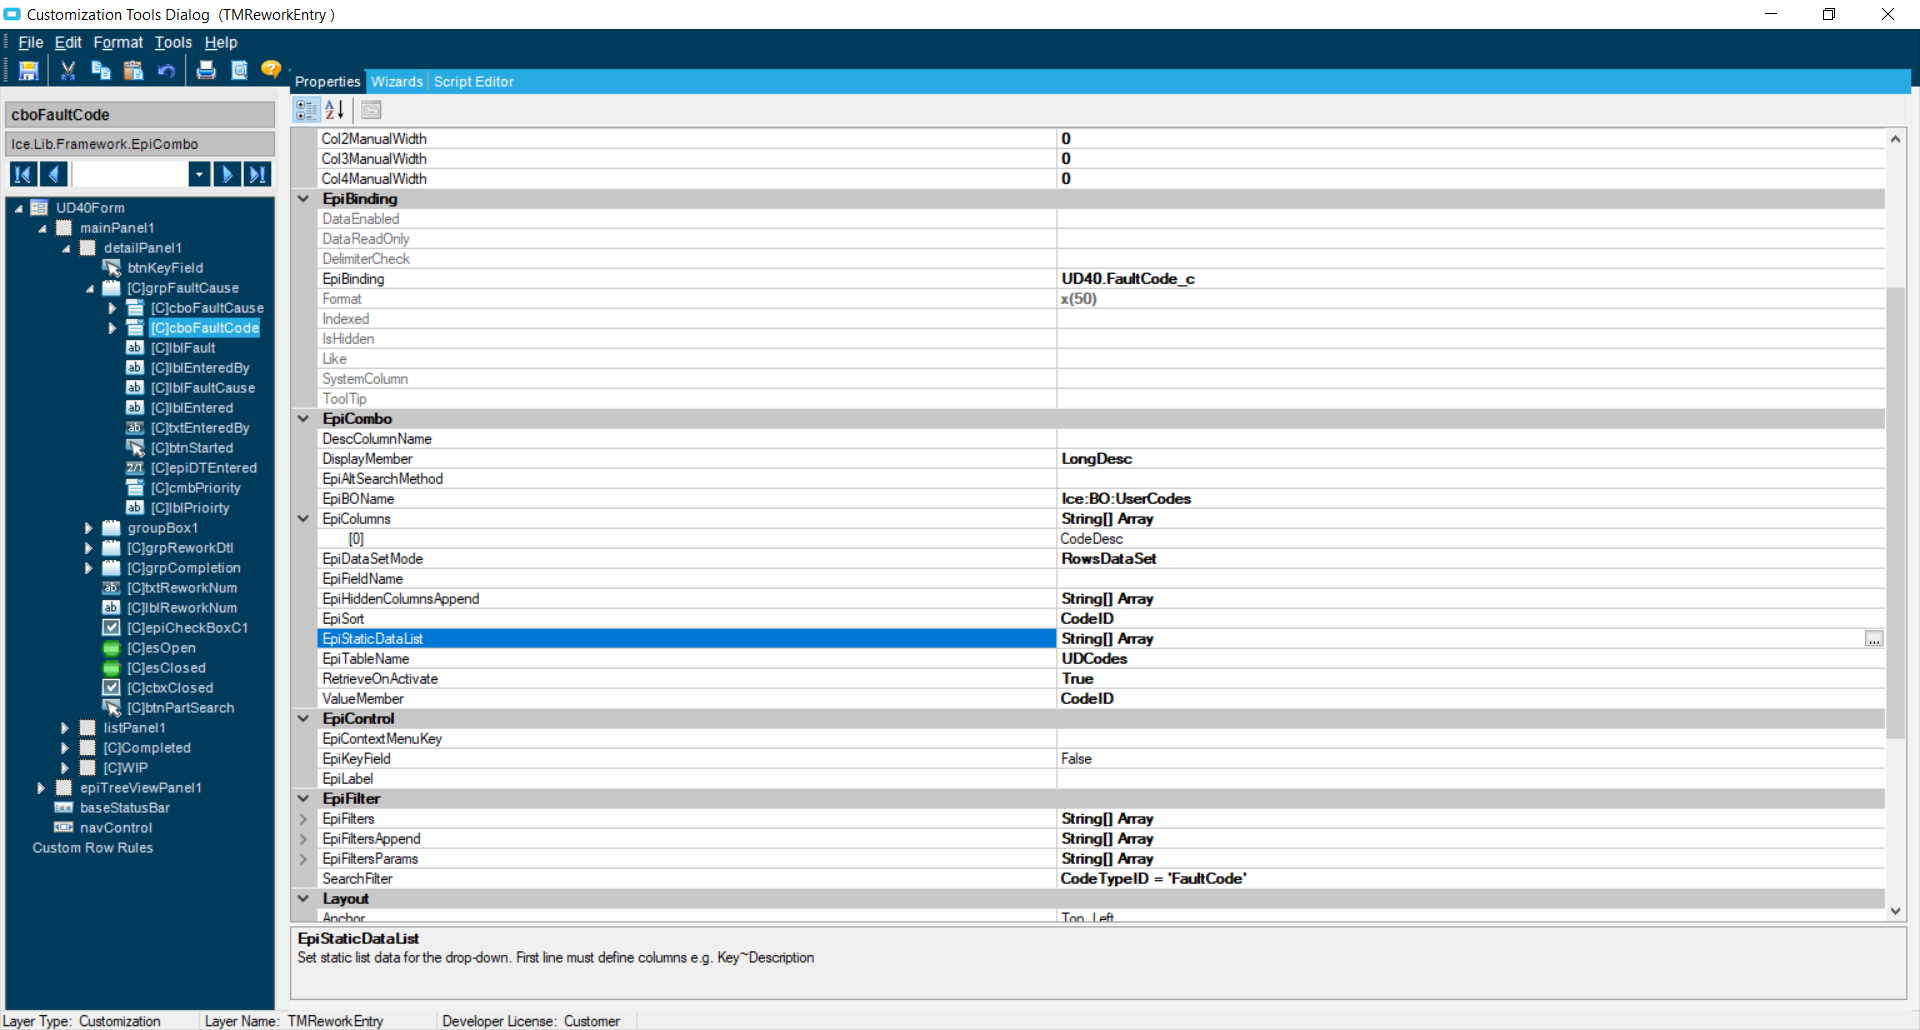
Task: Open control navigator combo dropdown arrow
Action: 199,174
